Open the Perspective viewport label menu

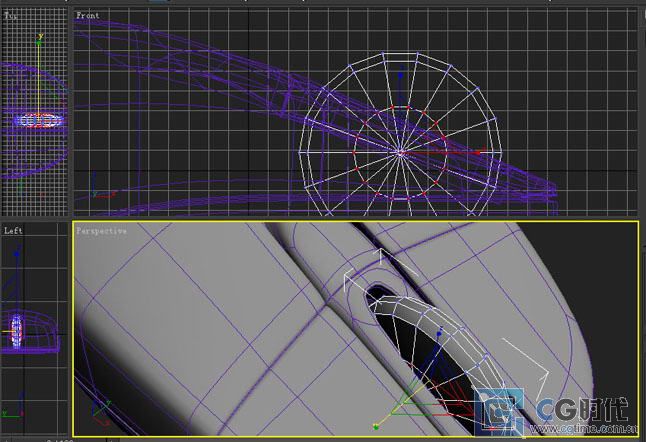102,230
